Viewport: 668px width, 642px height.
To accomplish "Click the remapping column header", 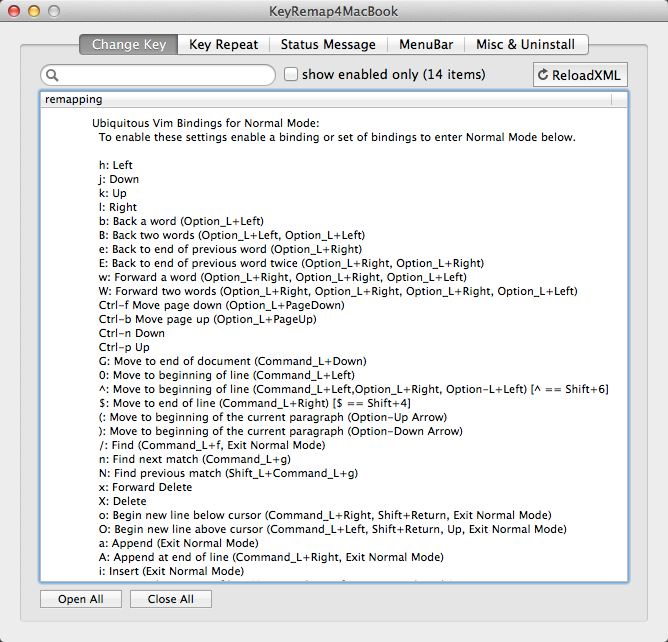I will (326, 99).
